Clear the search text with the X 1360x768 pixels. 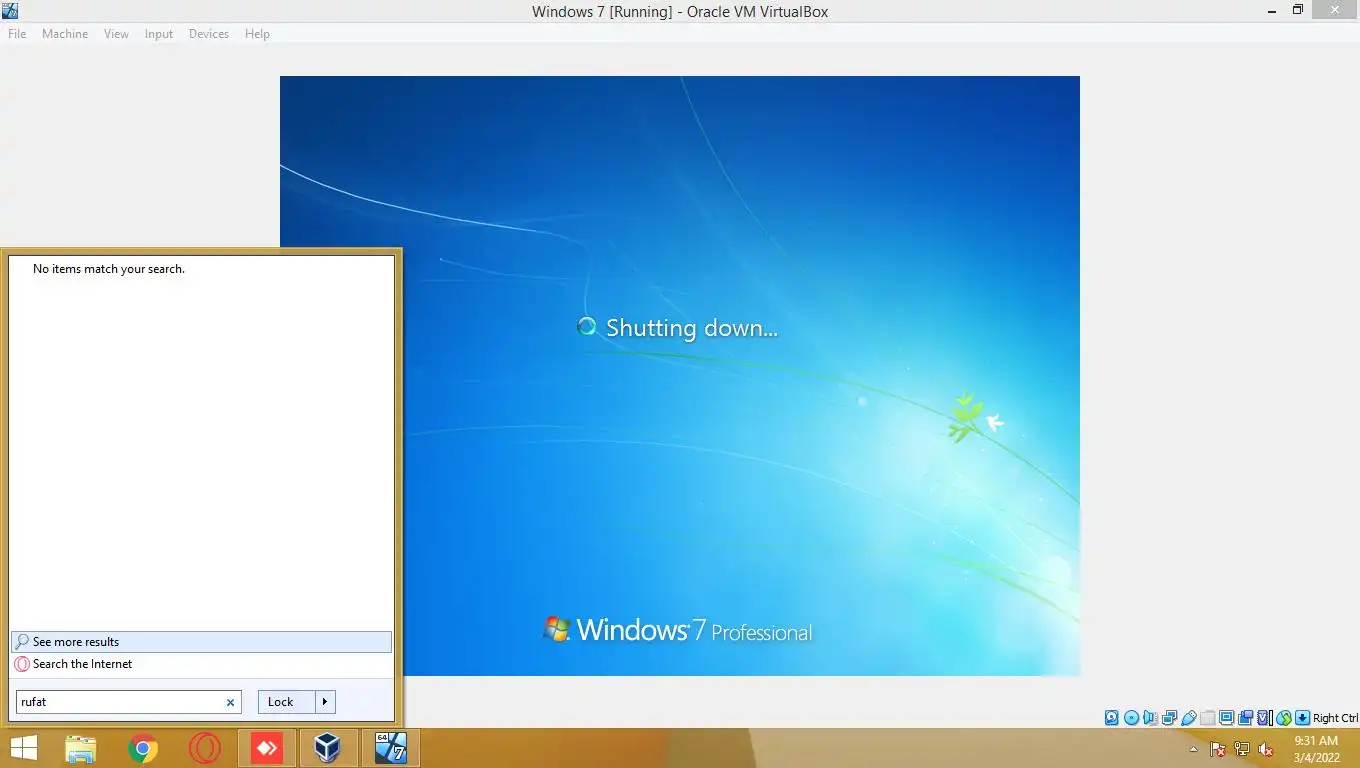230,702
